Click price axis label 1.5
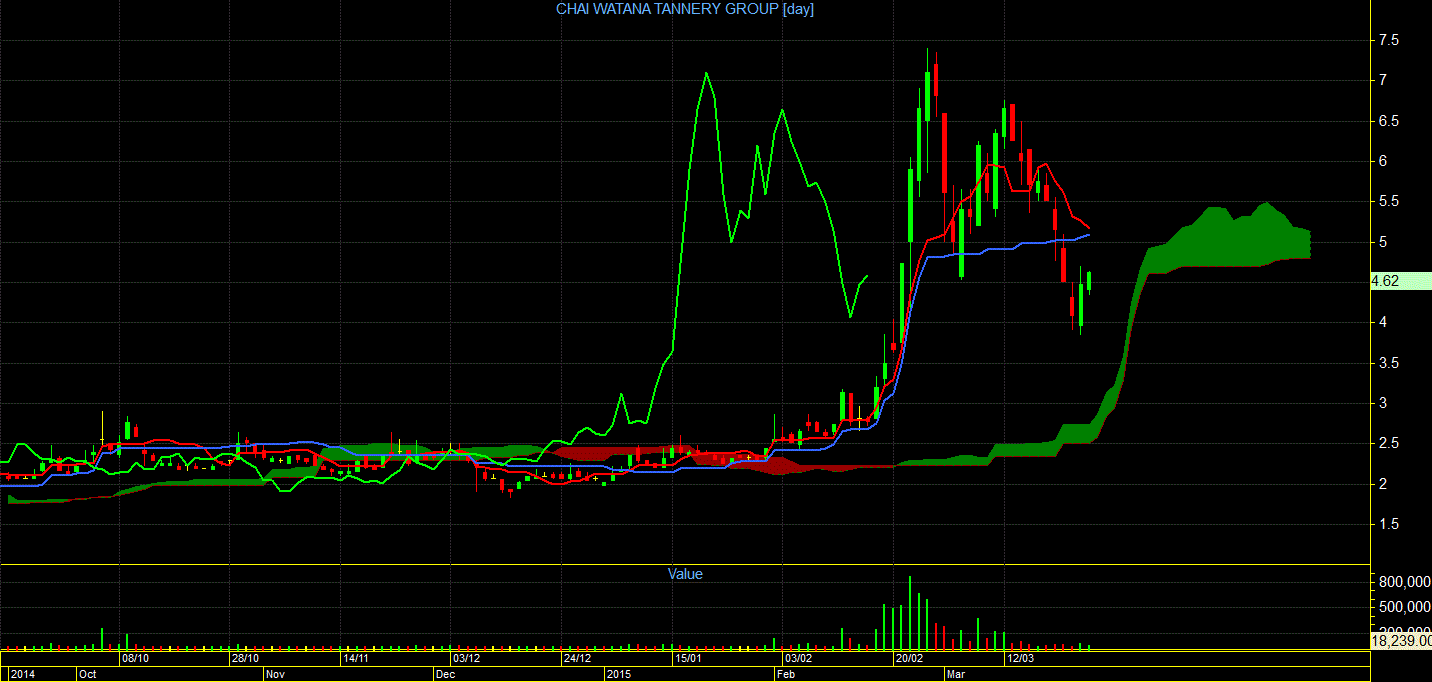 pyautogui.click(x=1389, y=524)
